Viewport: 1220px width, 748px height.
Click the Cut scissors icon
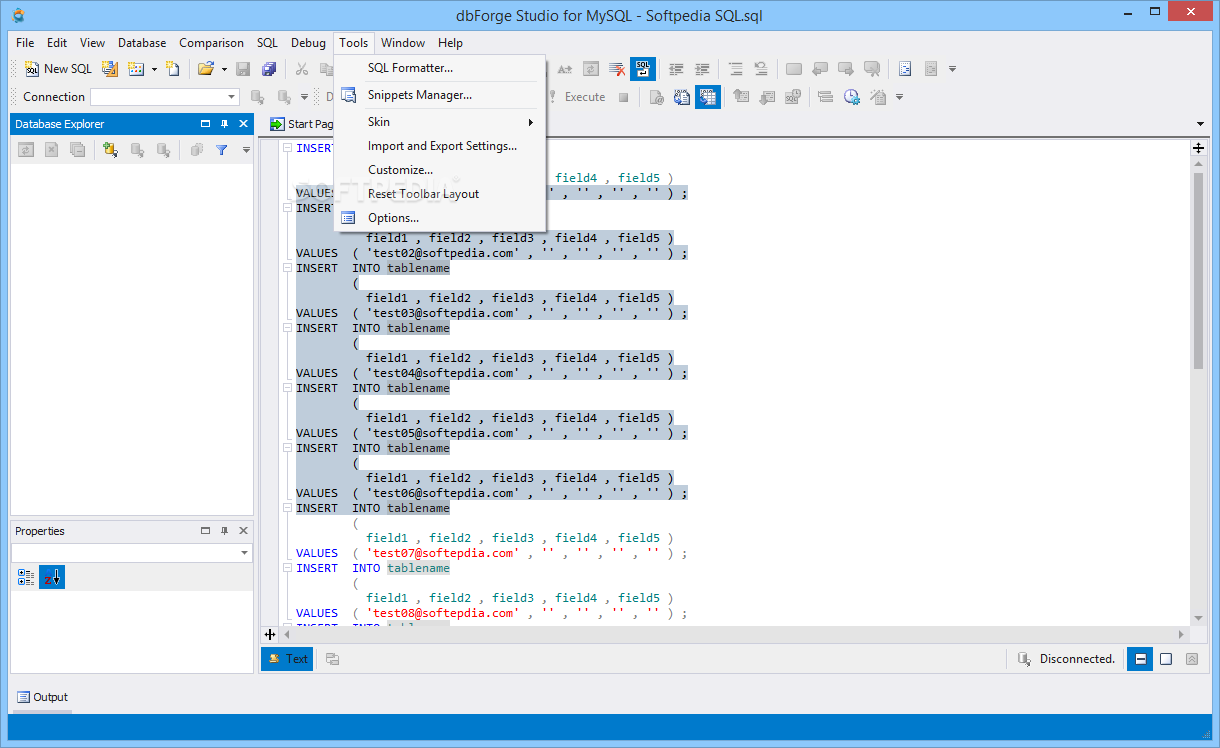[x=301, y=69]
